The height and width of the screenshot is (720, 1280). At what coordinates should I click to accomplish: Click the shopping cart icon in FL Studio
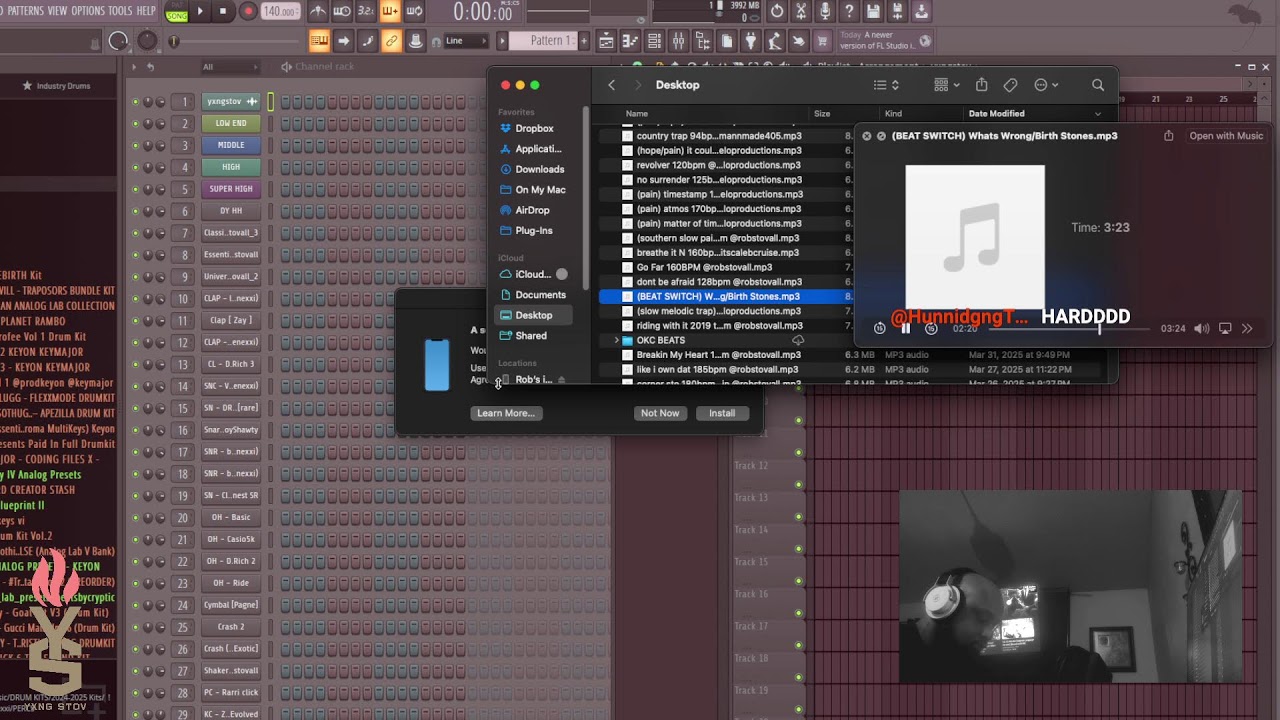(823, 41)
